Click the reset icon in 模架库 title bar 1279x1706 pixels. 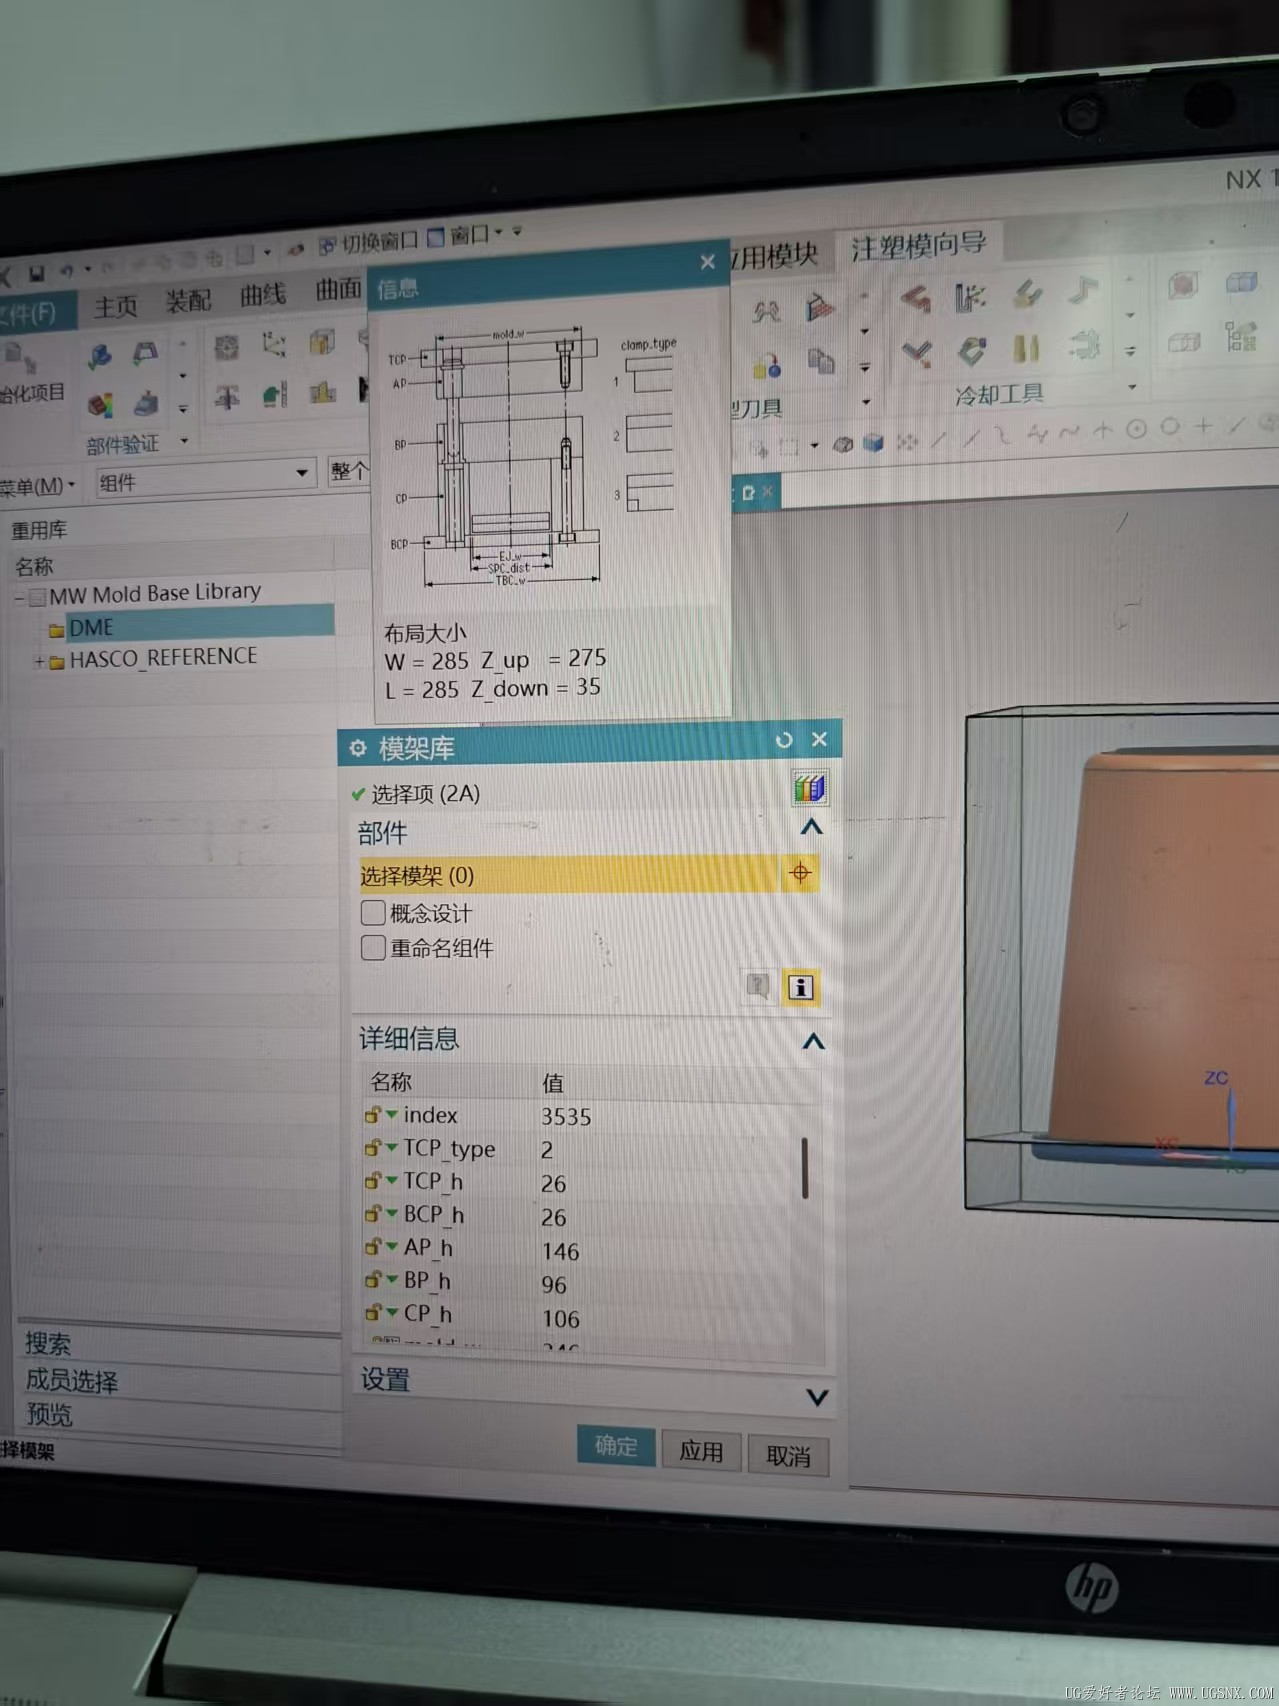coord(784,740)
